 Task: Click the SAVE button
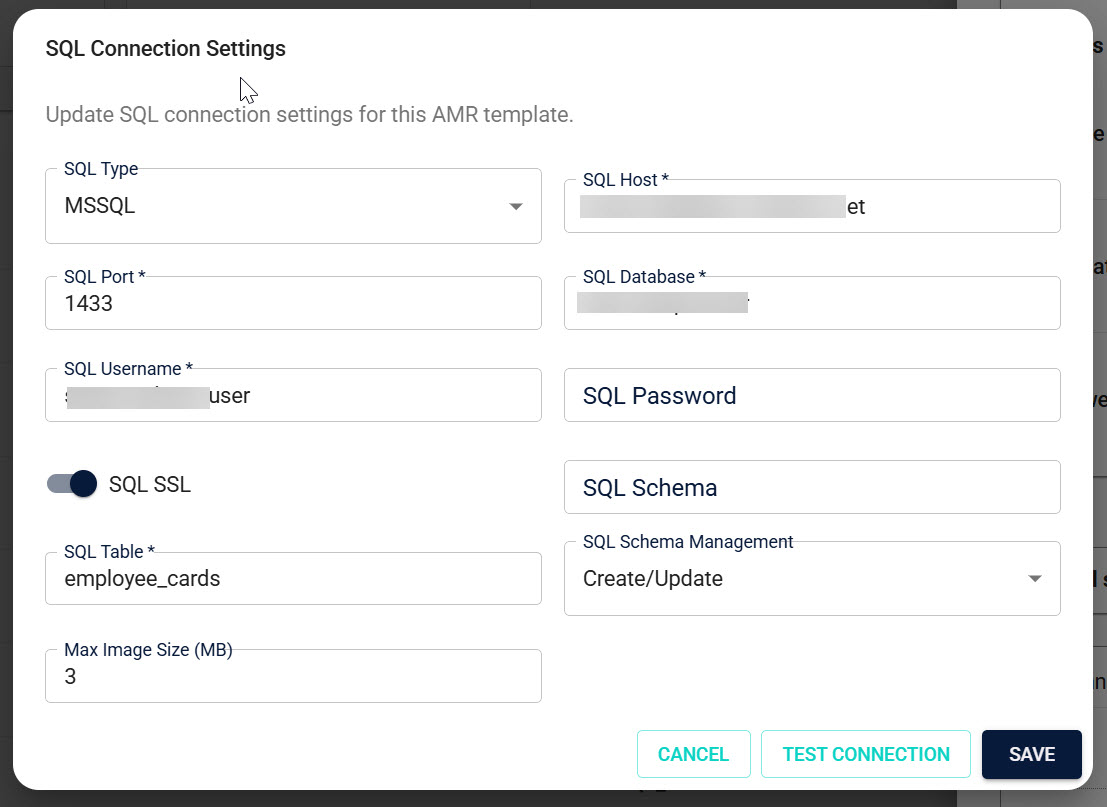point(1031,754)
